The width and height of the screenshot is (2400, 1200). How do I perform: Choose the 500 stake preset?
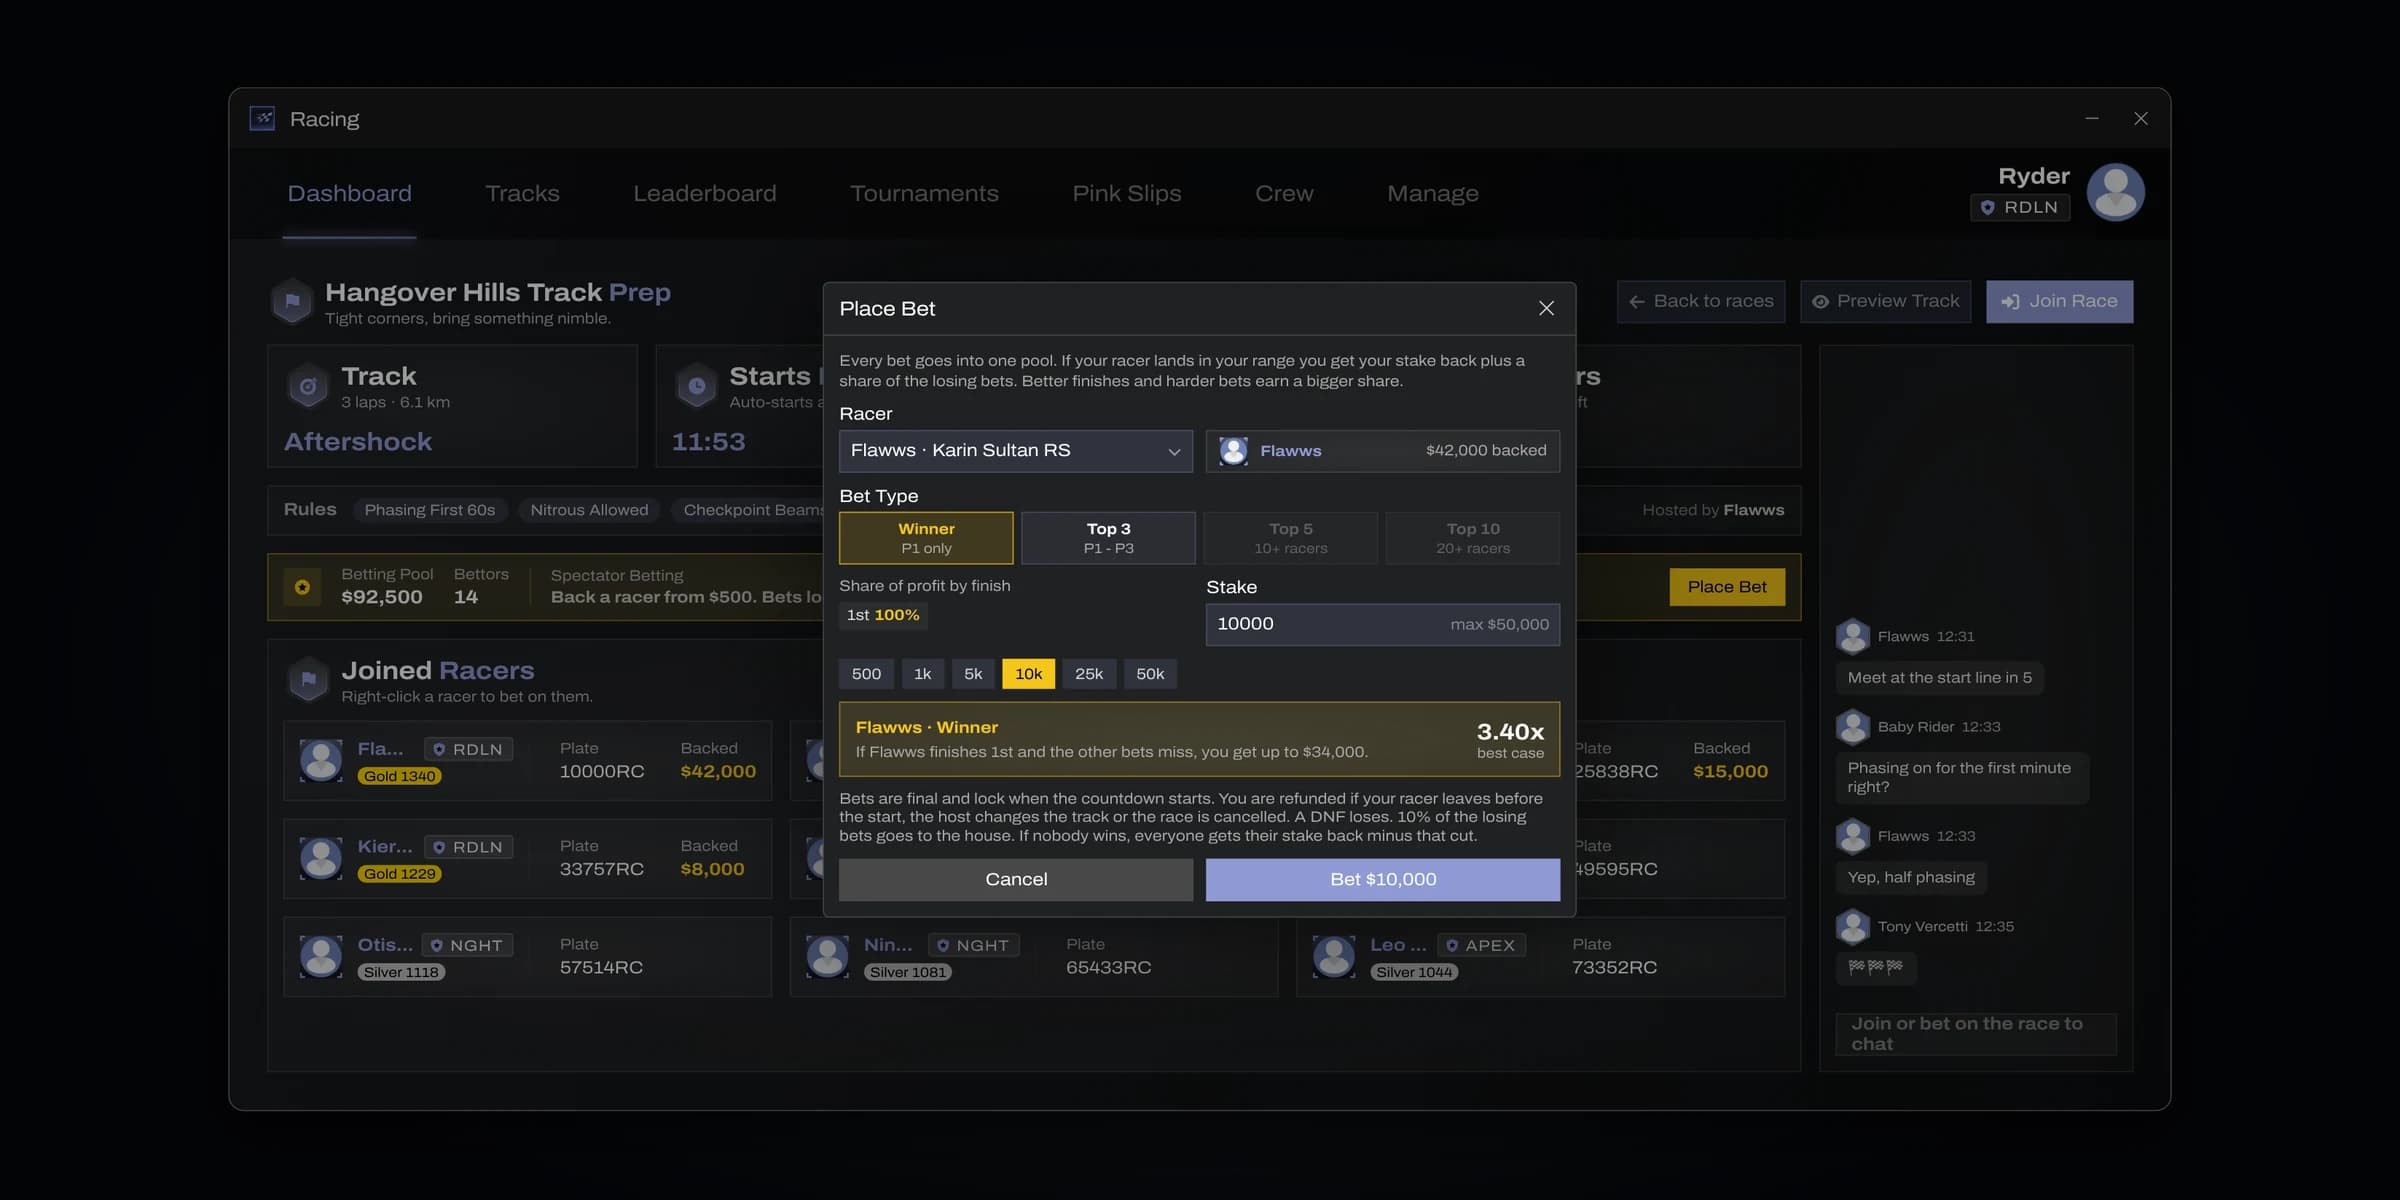pyautogui.click(x=866, y=674)
